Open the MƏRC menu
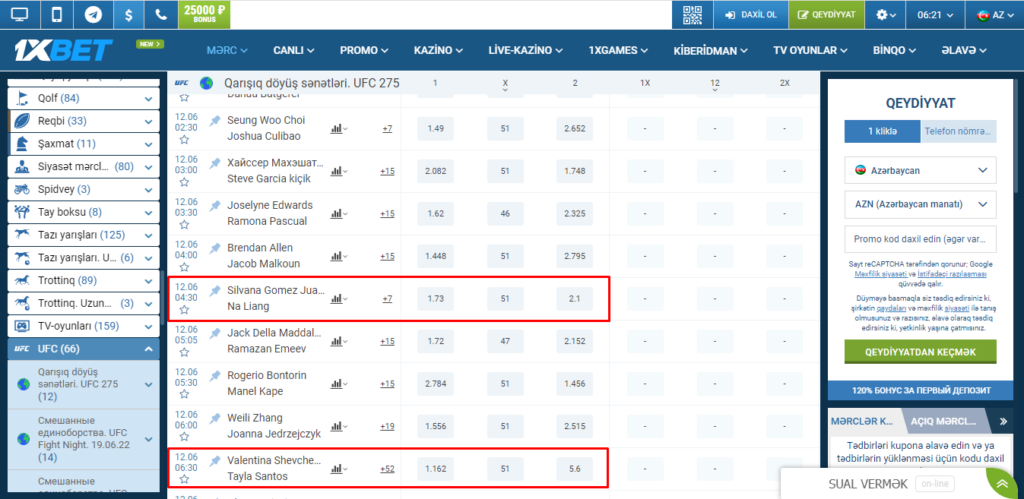1024x499 pixels. (x=227, y=50)
